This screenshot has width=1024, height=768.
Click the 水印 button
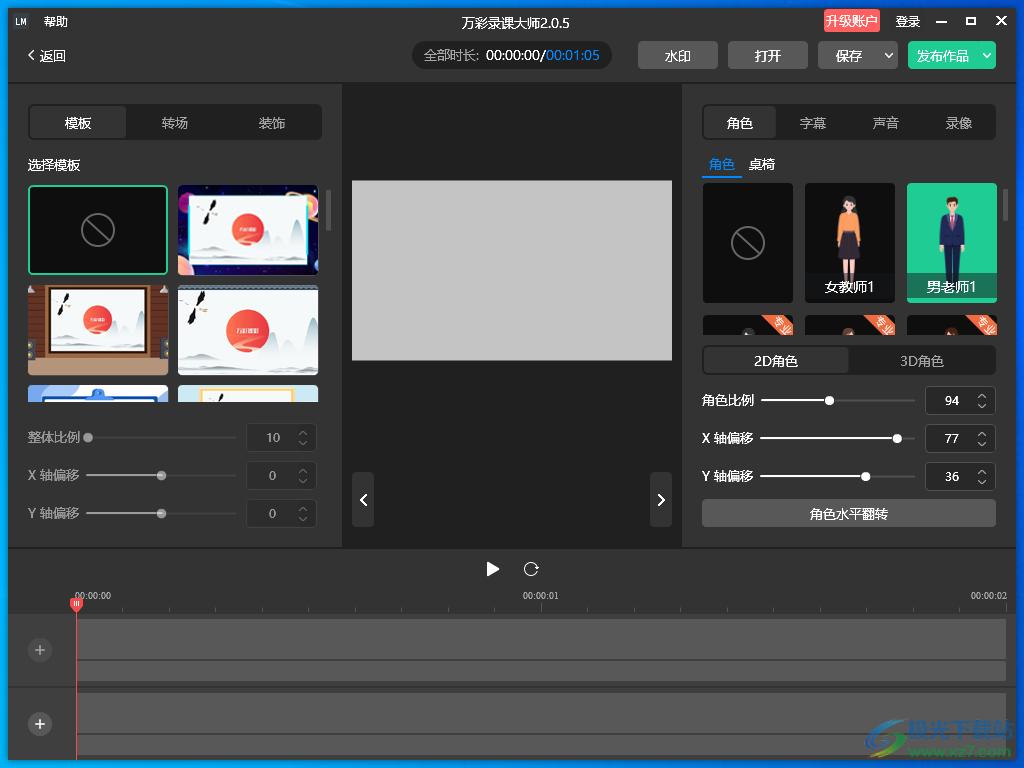(677, 56)
